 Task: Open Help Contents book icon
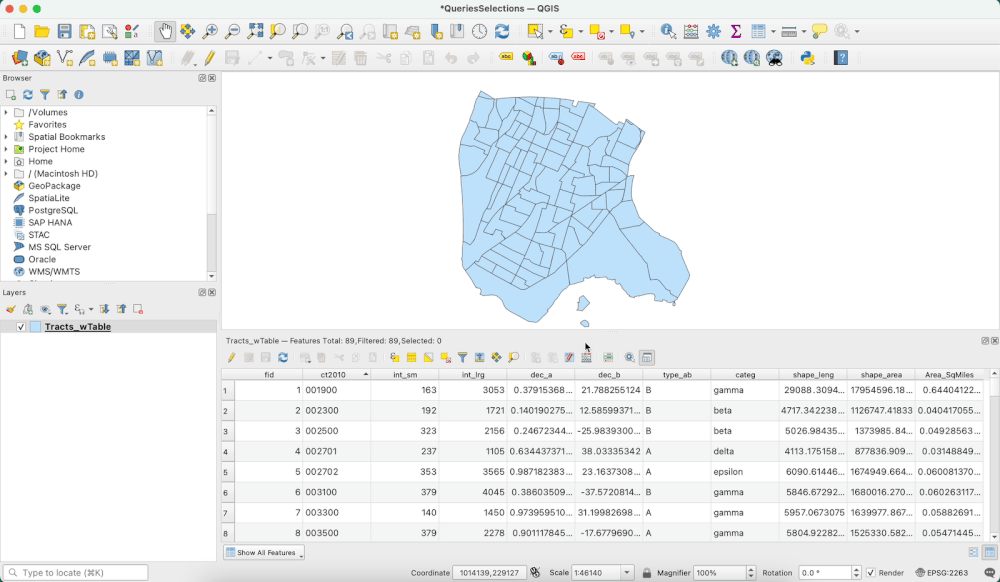[x=841, y=58]
